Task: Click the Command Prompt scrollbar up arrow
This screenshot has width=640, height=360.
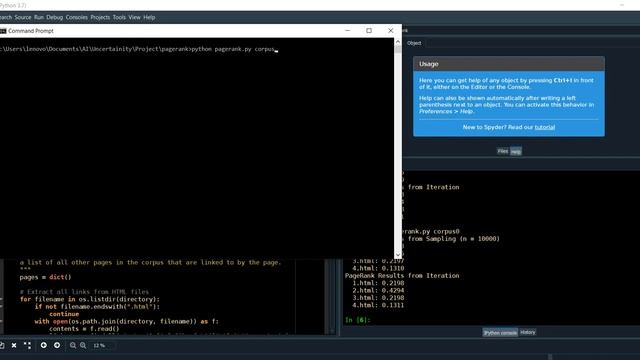Action: tap(398, 42)
